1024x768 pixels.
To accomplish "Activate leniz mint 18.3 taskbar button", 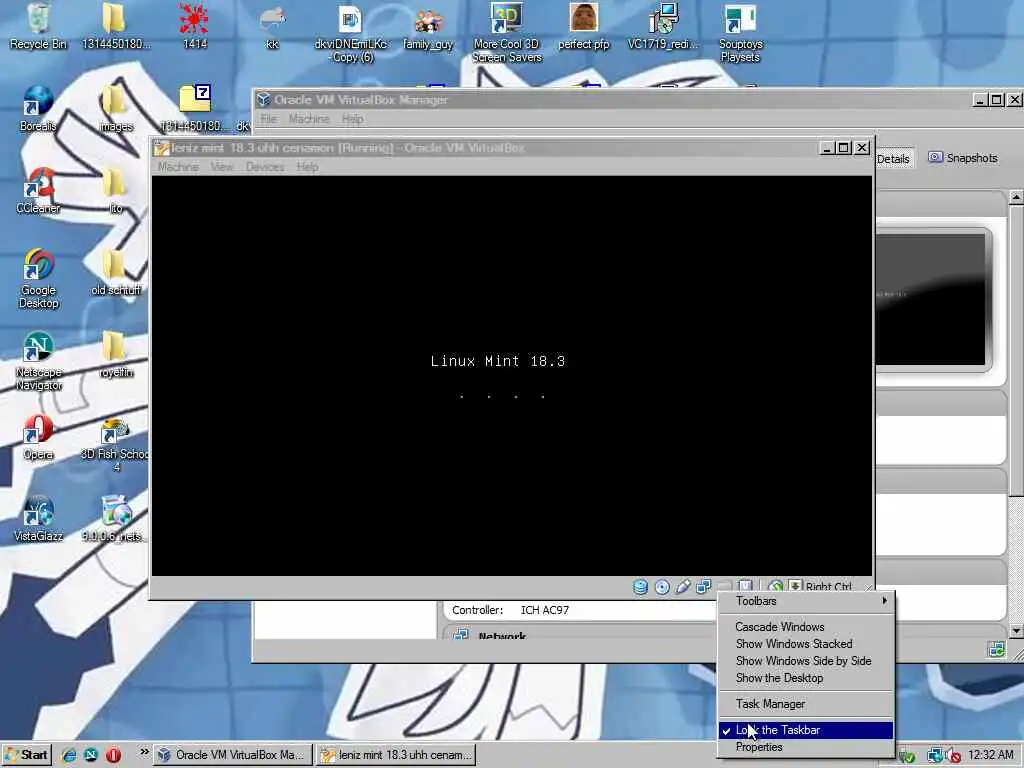I will point(396,756).
